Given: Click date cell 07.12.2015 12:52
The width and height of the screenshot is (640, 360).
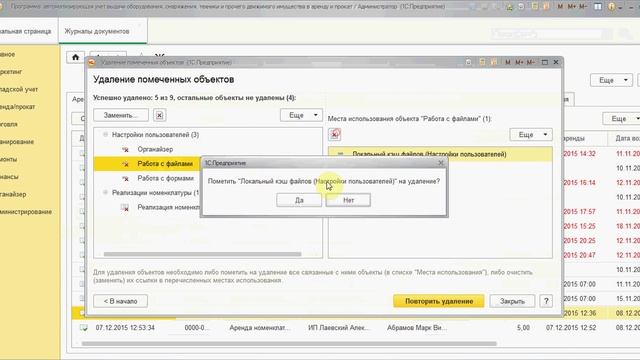Looking at the screenshot, I should point(571,327).
